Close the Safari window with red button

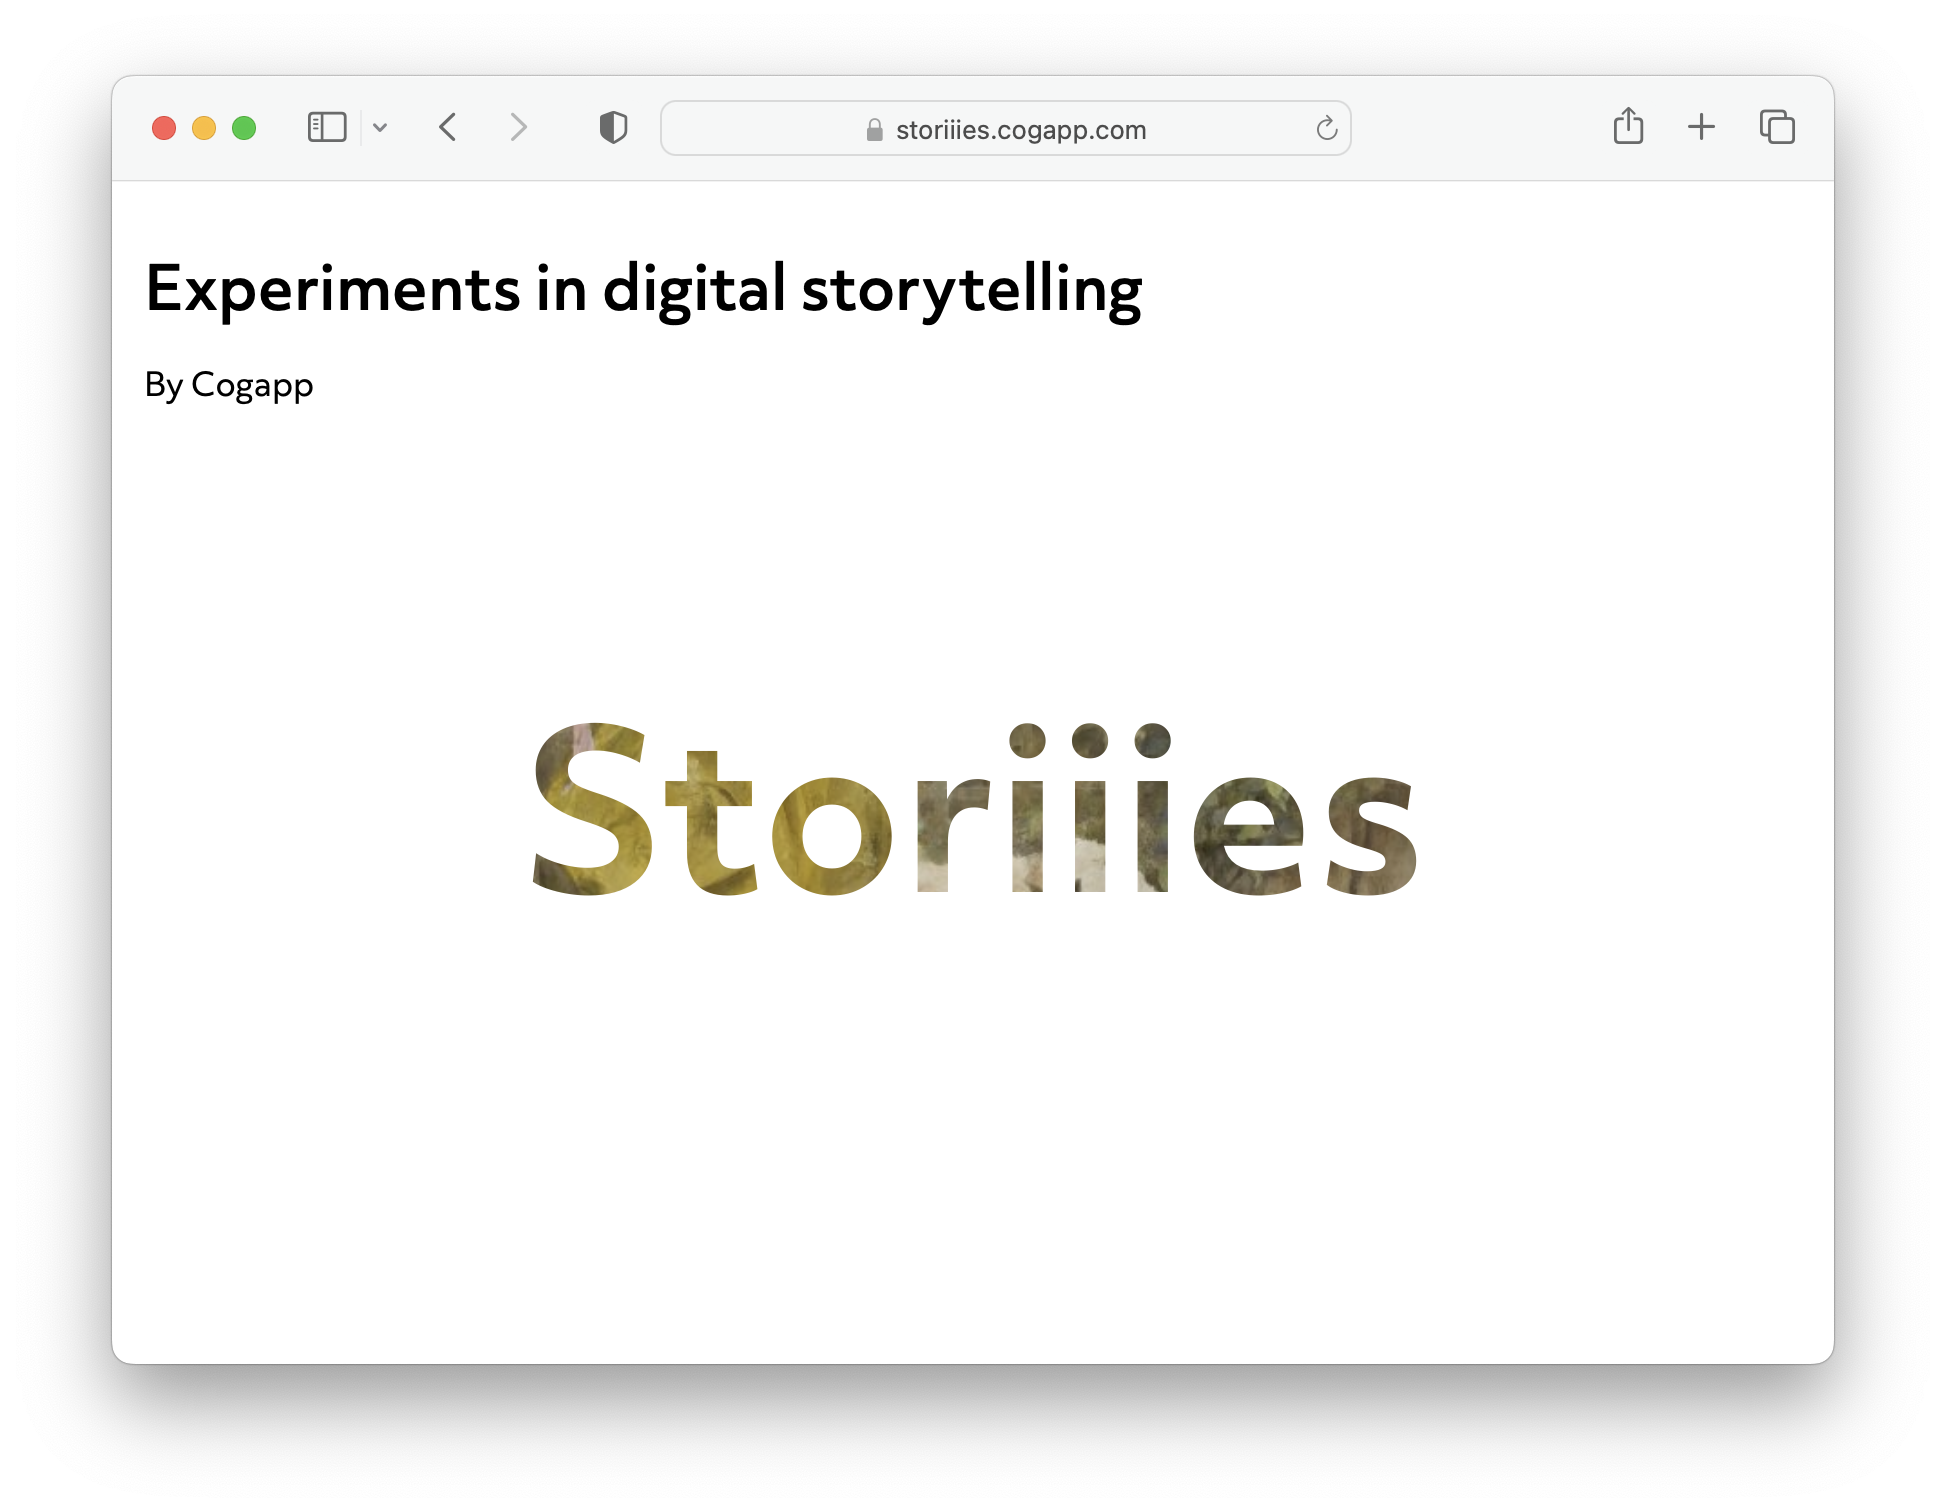(x=164, y=128)
